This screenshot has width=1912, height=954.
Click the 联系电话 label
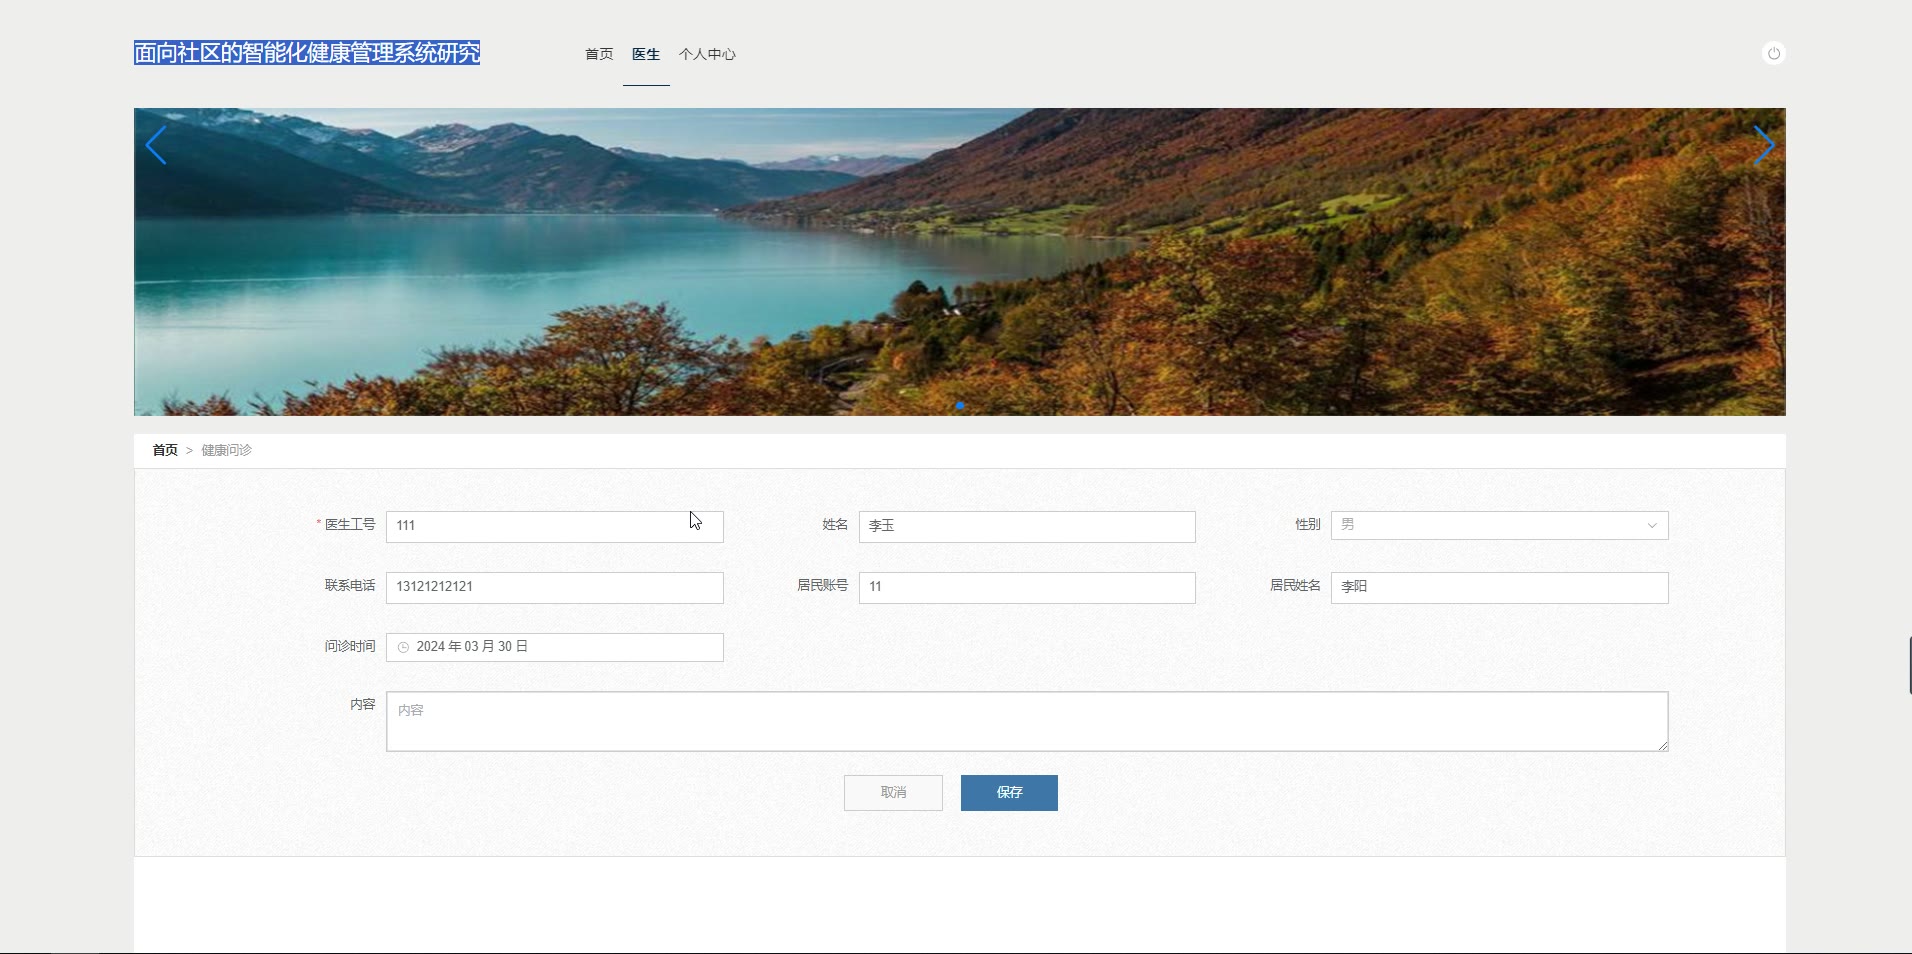[x=349, y=585]
